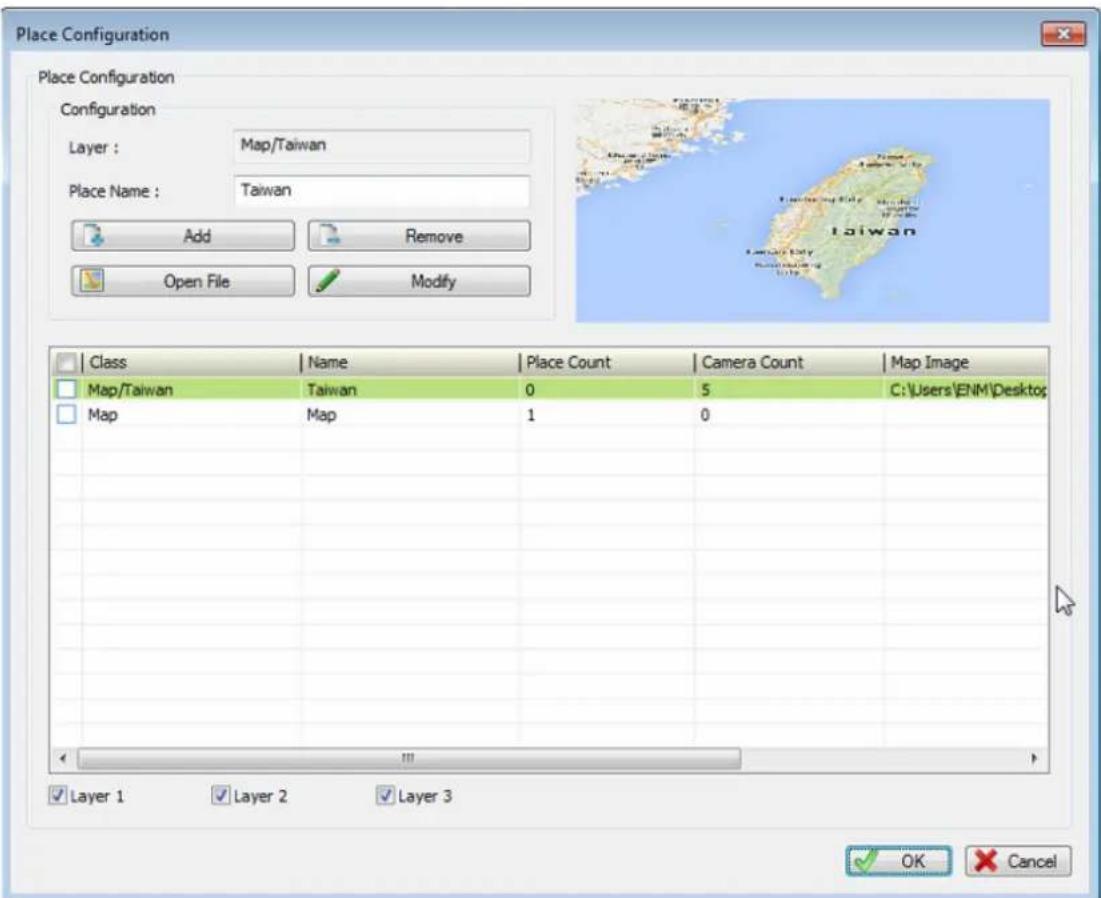Click place count 1 in Map row
This screenshot has height=898, width=1101.
click(531, 415)
